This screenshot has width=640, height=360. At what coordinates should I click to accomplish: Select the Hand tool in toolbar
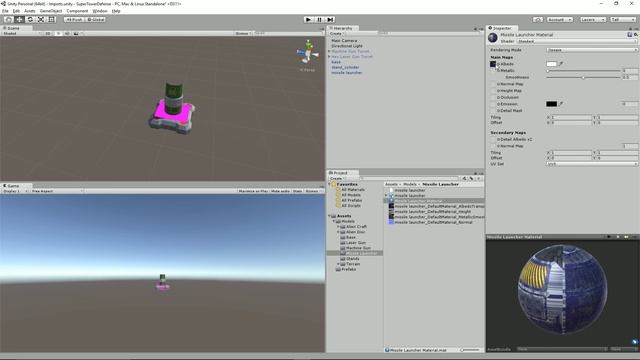coord(8,19)
